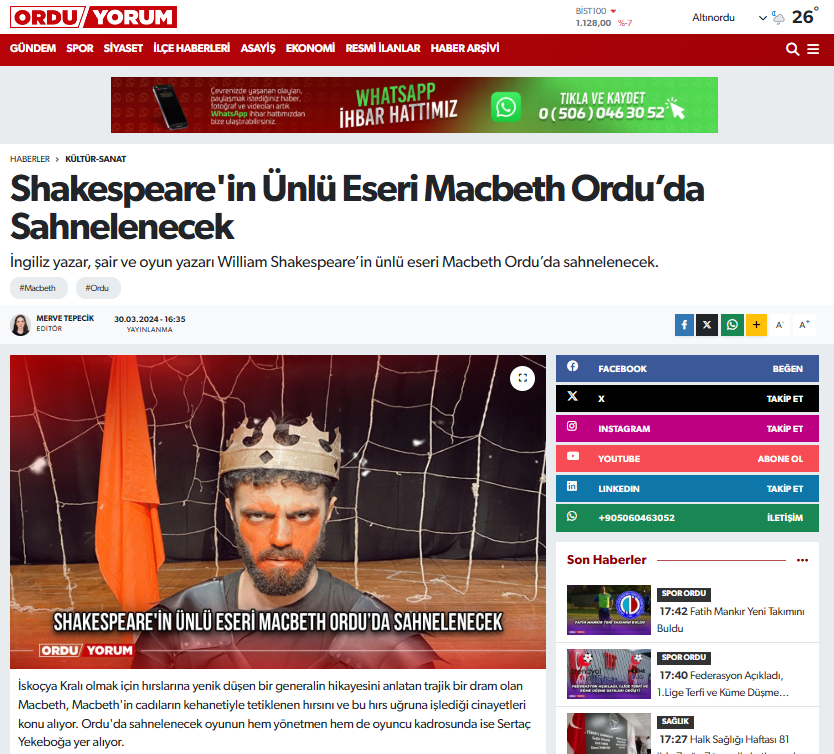834x754 pixels.
Task: Open the GÜNDEM menu item
Action: 32,48
